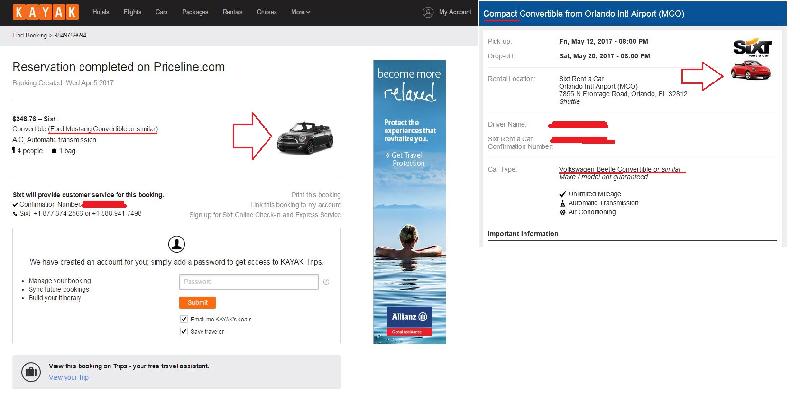Click the 1 bag luggage icon

[54, 151]
